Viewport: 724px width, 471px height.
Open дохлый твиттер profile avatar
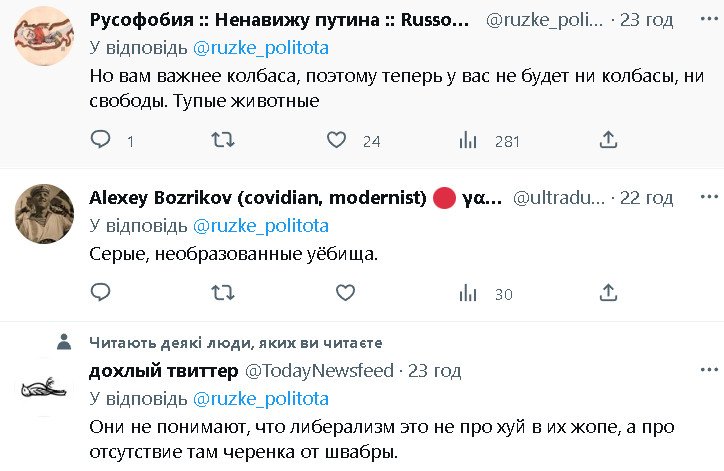(43, 388)
